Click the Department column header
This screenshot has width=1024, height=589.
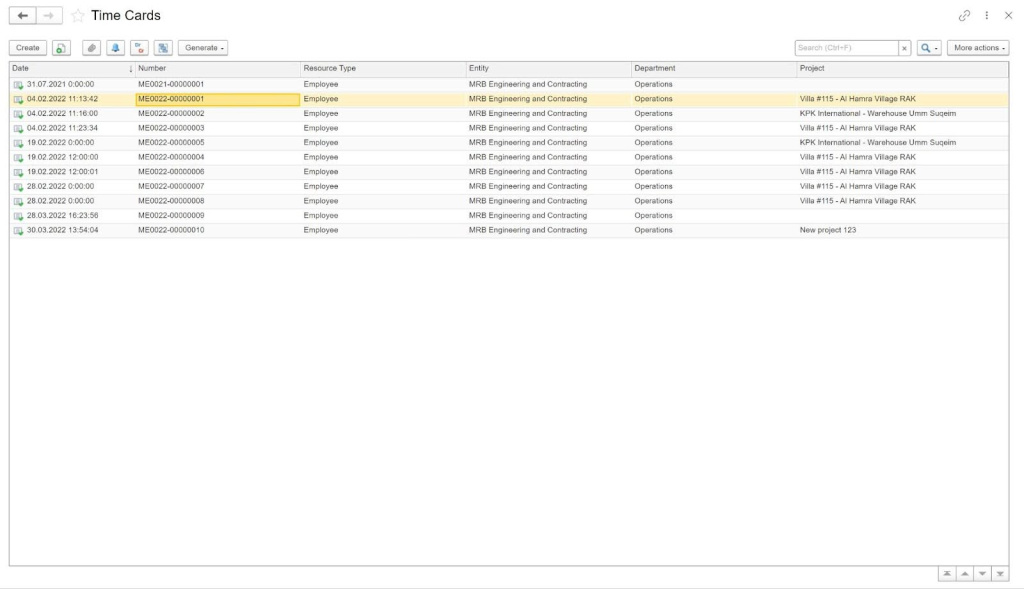[x=714, y=69]
